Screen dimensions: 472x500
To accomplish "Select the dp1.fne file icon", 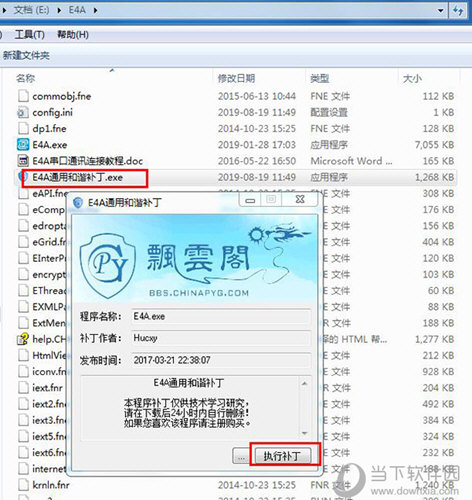I will (23, 129).
